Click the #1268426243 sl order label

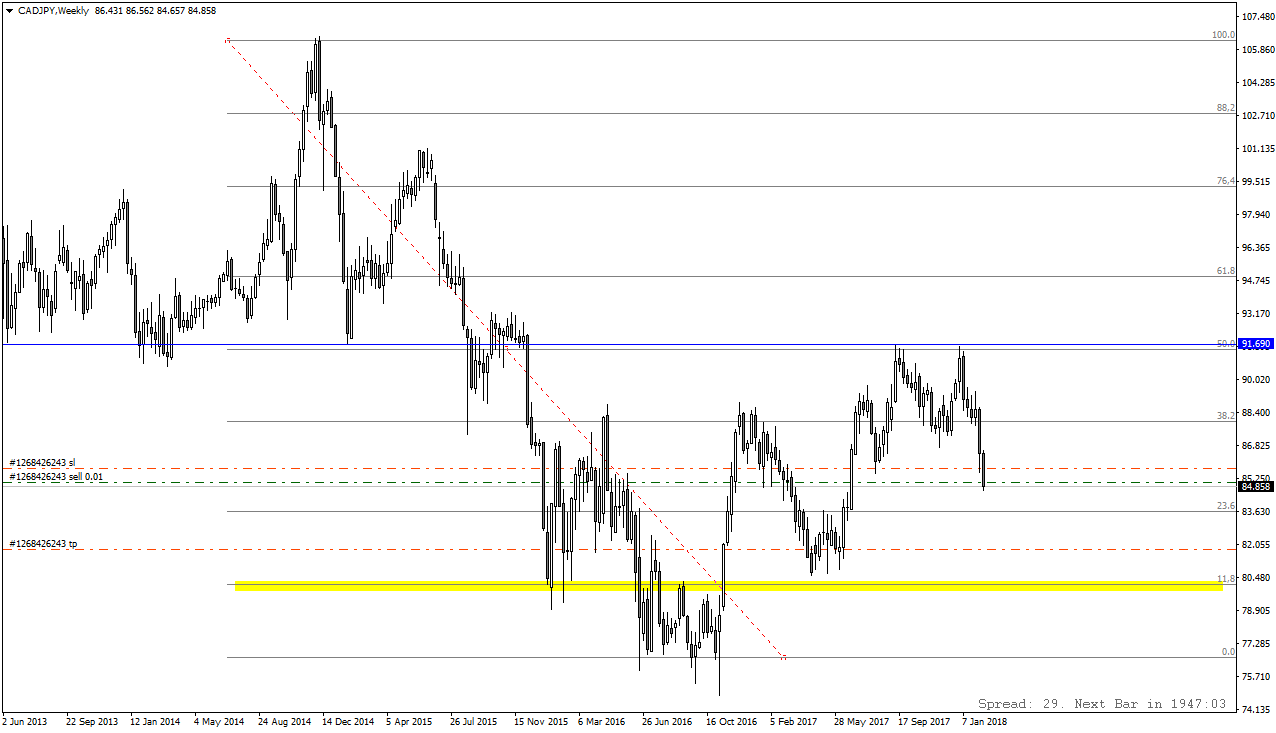point(42,463)
